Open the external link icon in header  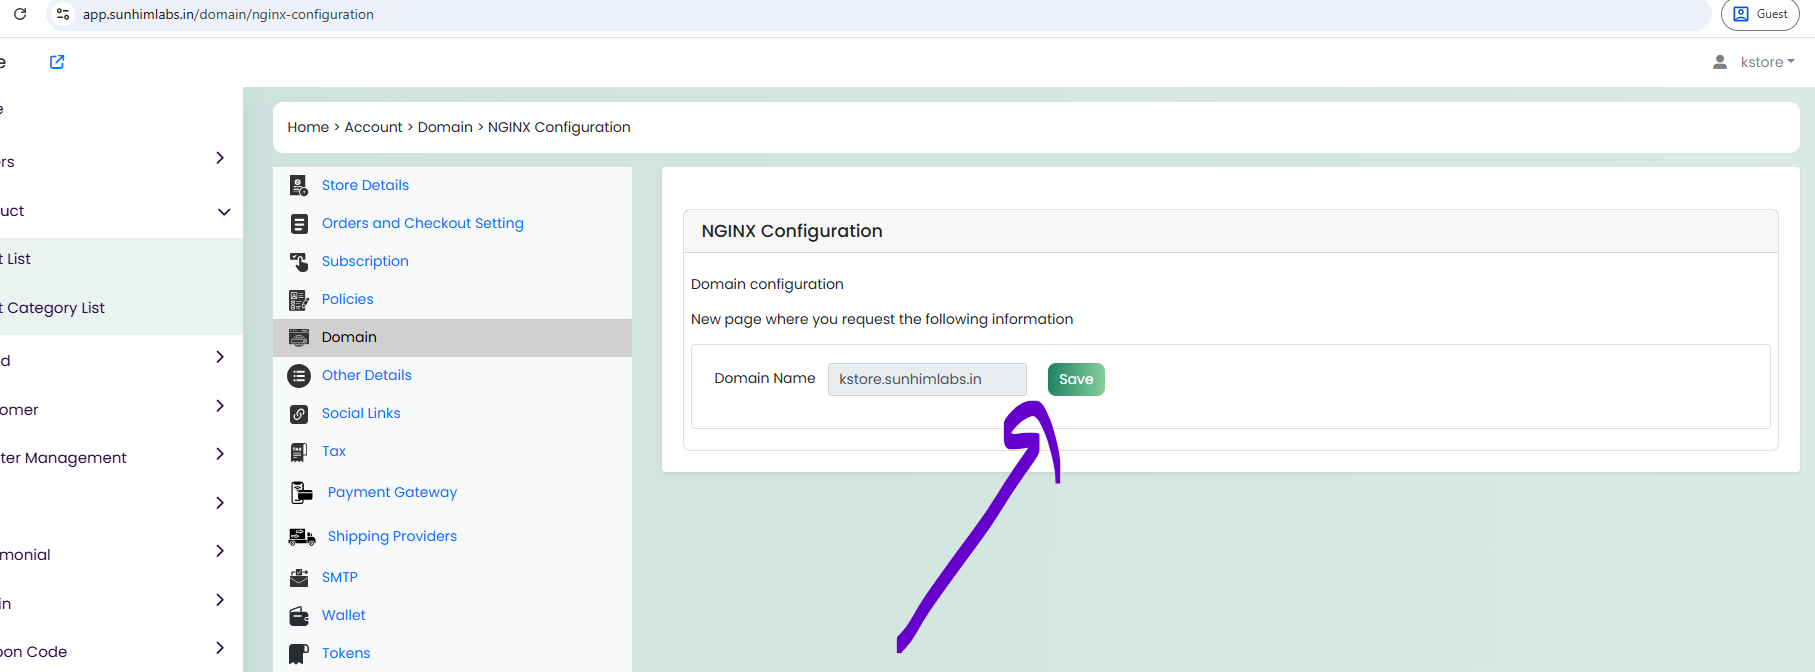tap(57, 62)
